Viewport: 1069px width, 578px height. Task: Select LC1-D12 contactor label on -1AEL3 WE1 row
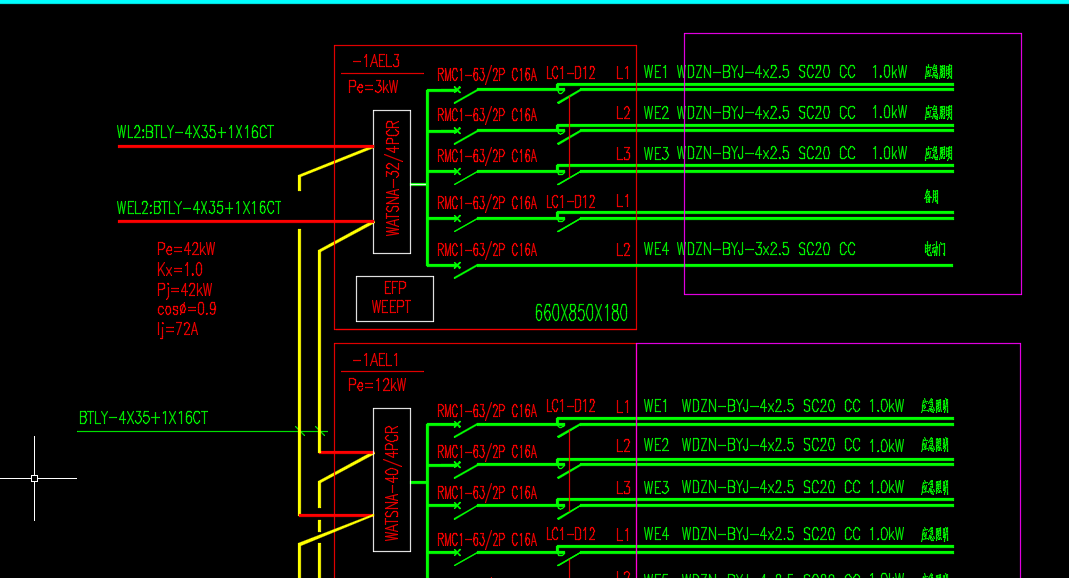click(x=571, y=73)
